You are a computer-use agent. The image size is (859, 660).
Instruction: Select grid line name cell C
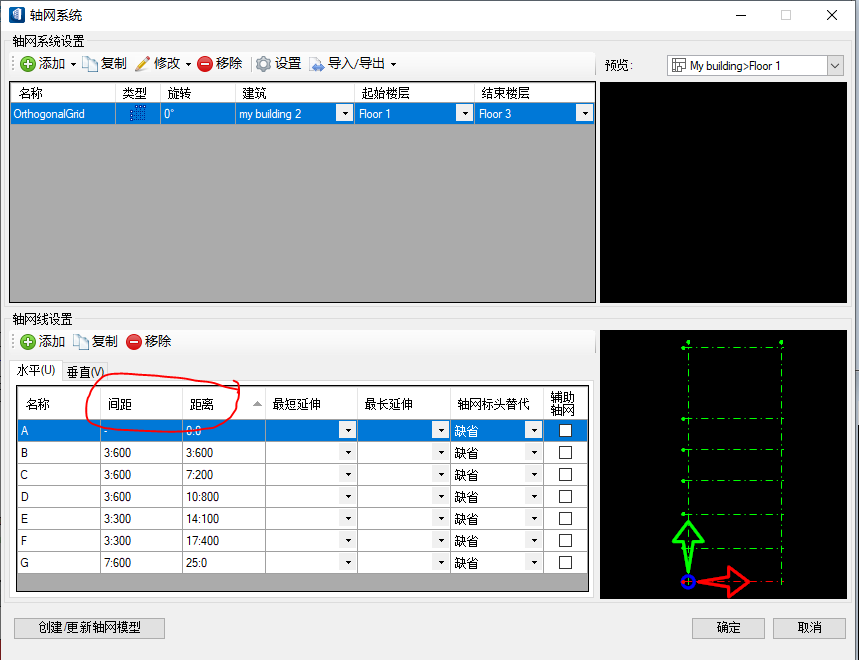pyautogui.click(x=59, y=474)
